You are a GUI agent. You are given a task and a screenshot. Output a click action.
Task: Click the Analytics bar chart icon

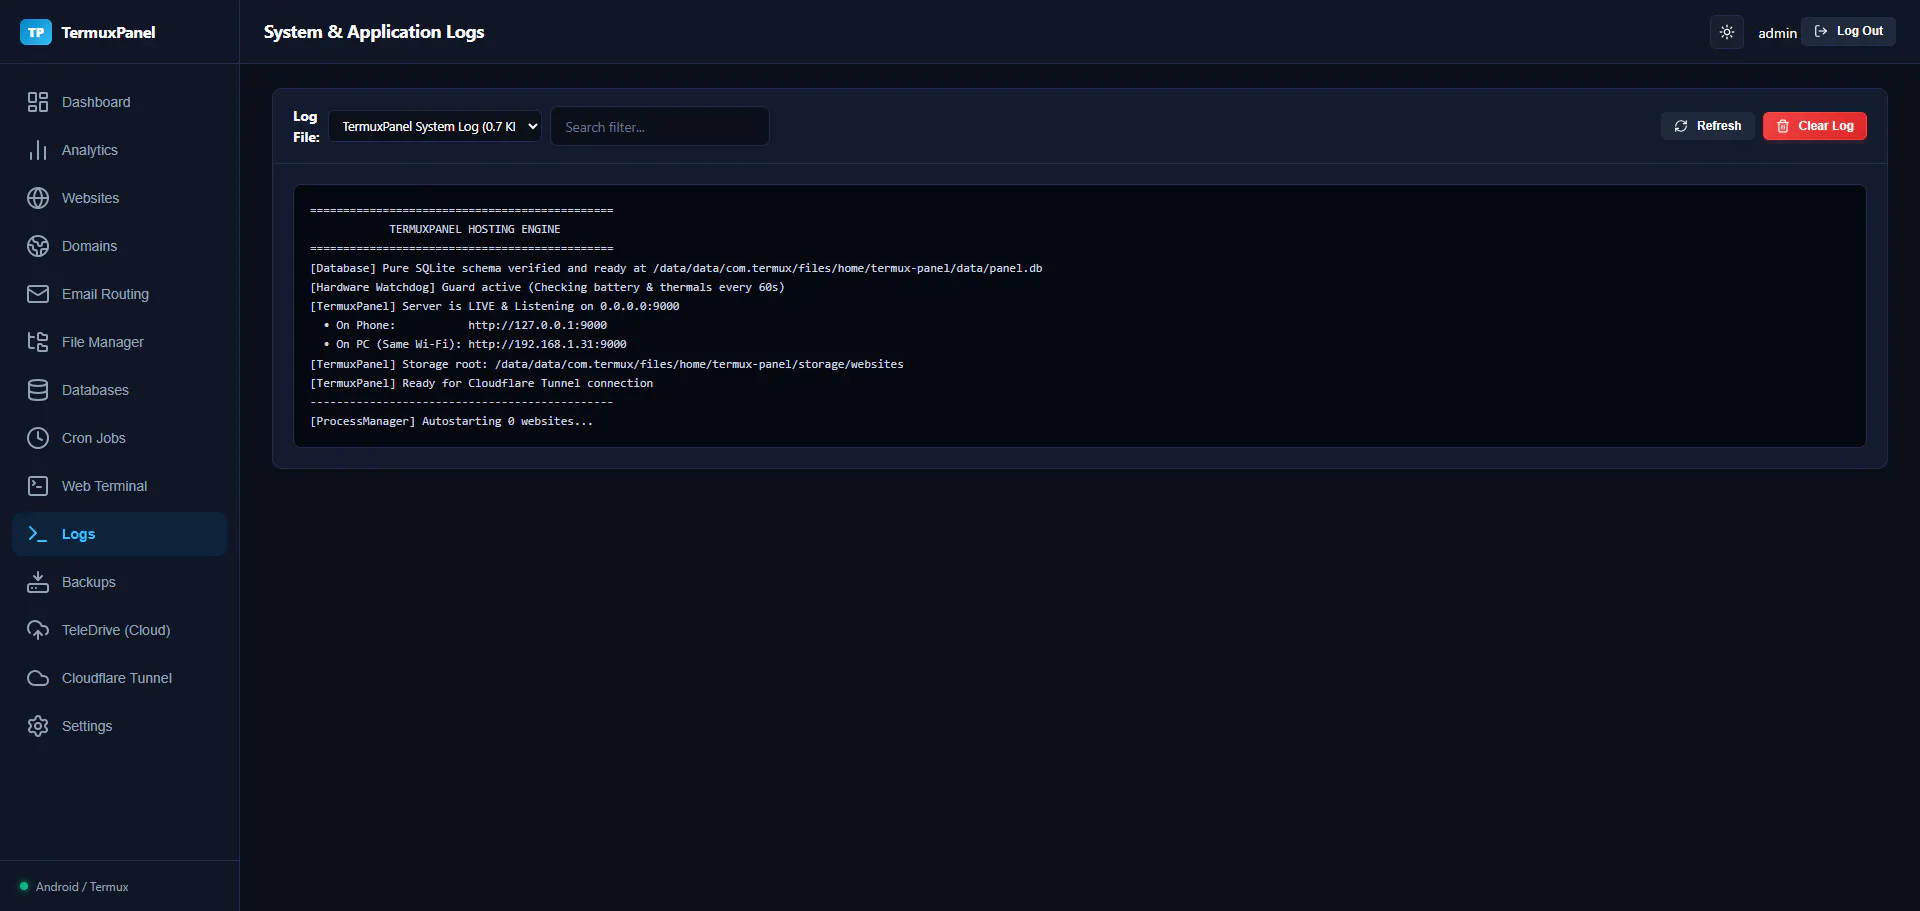(x=38, y=150)
